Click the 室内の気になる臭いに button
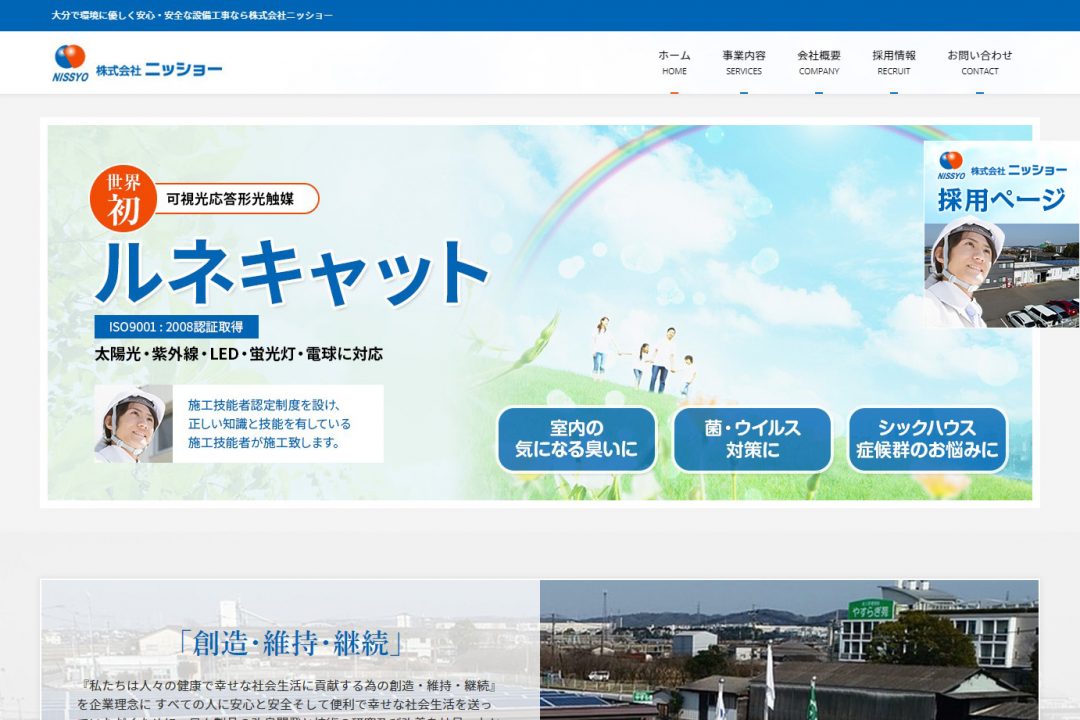Screen dimensions: 1080x720 tap(577, 439)
